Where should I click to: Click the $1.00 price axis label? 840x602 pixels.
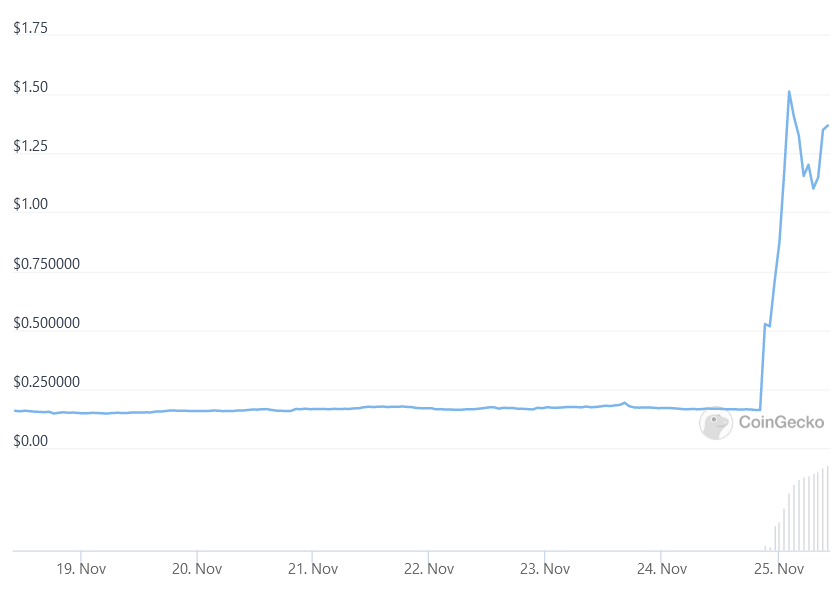31,204
